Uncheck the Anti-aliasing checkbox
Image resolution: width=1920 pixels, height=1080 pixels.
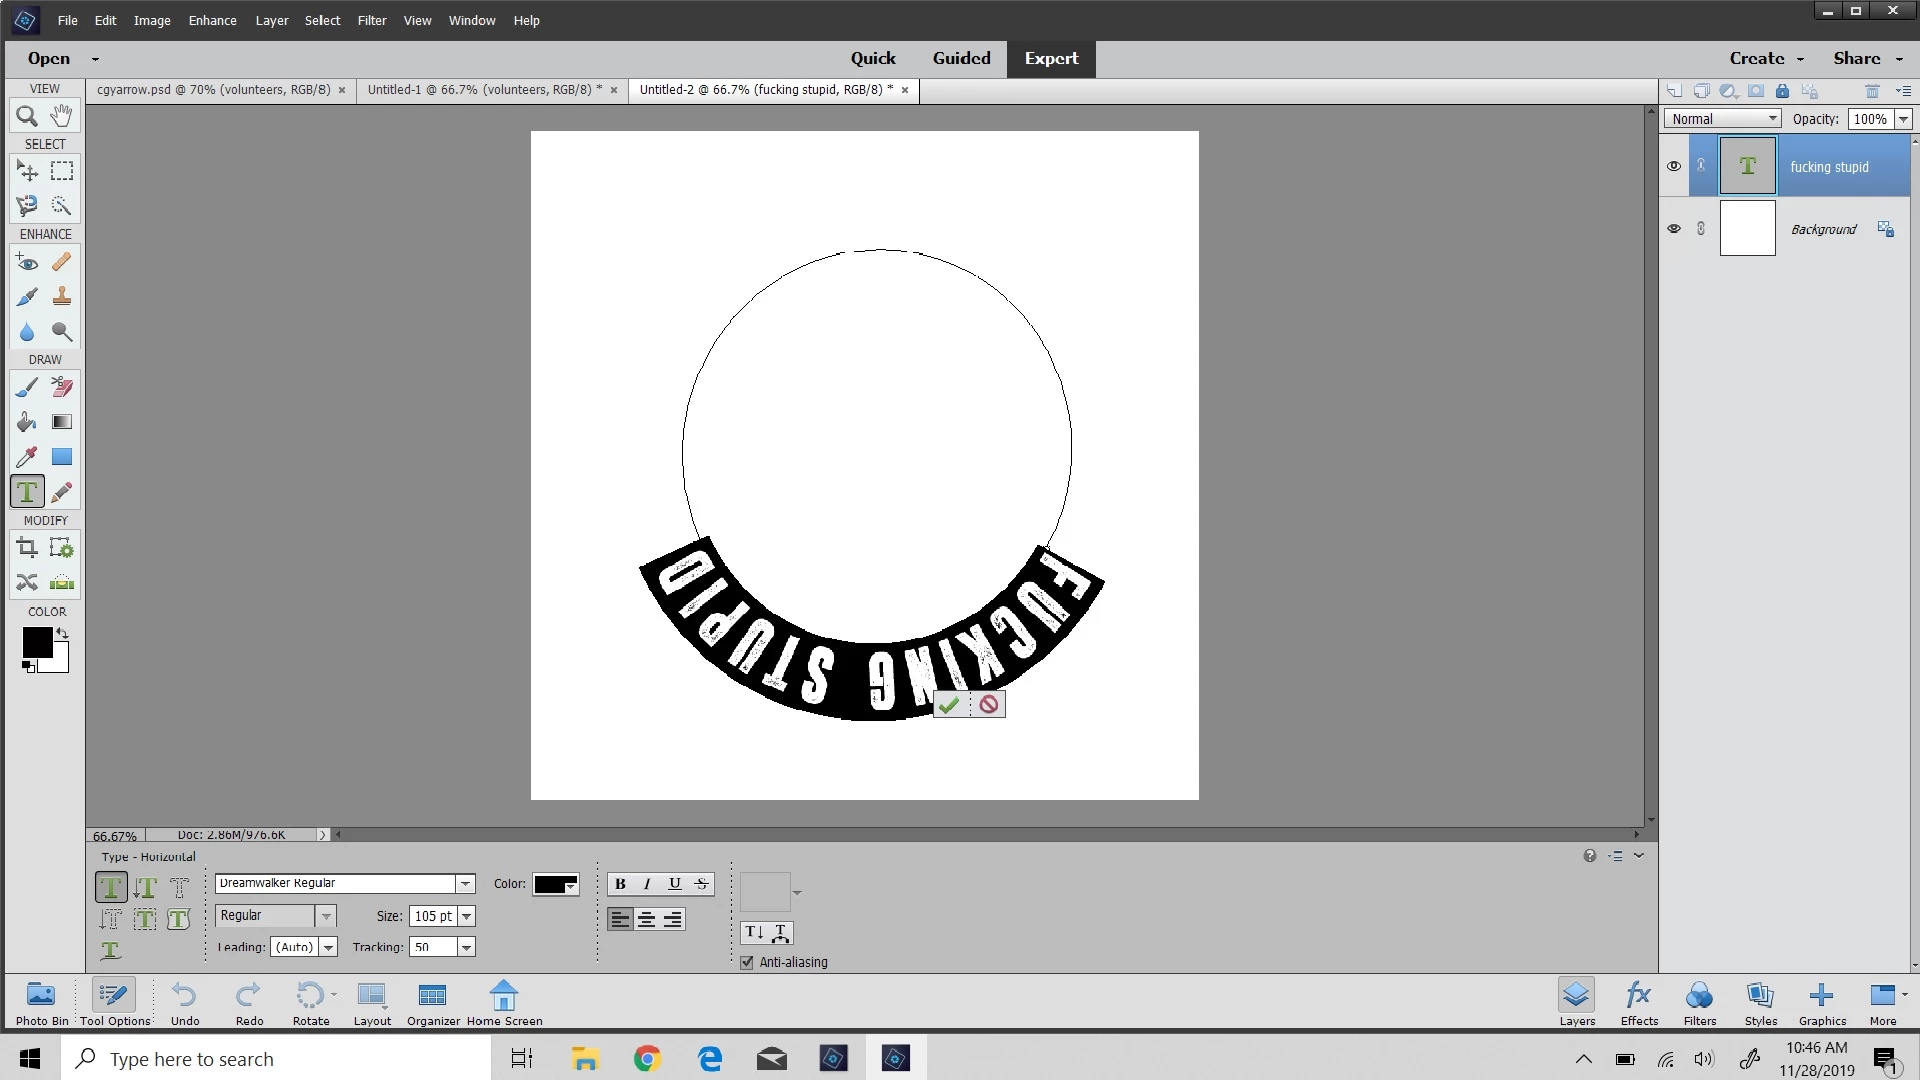coord(747,962)
